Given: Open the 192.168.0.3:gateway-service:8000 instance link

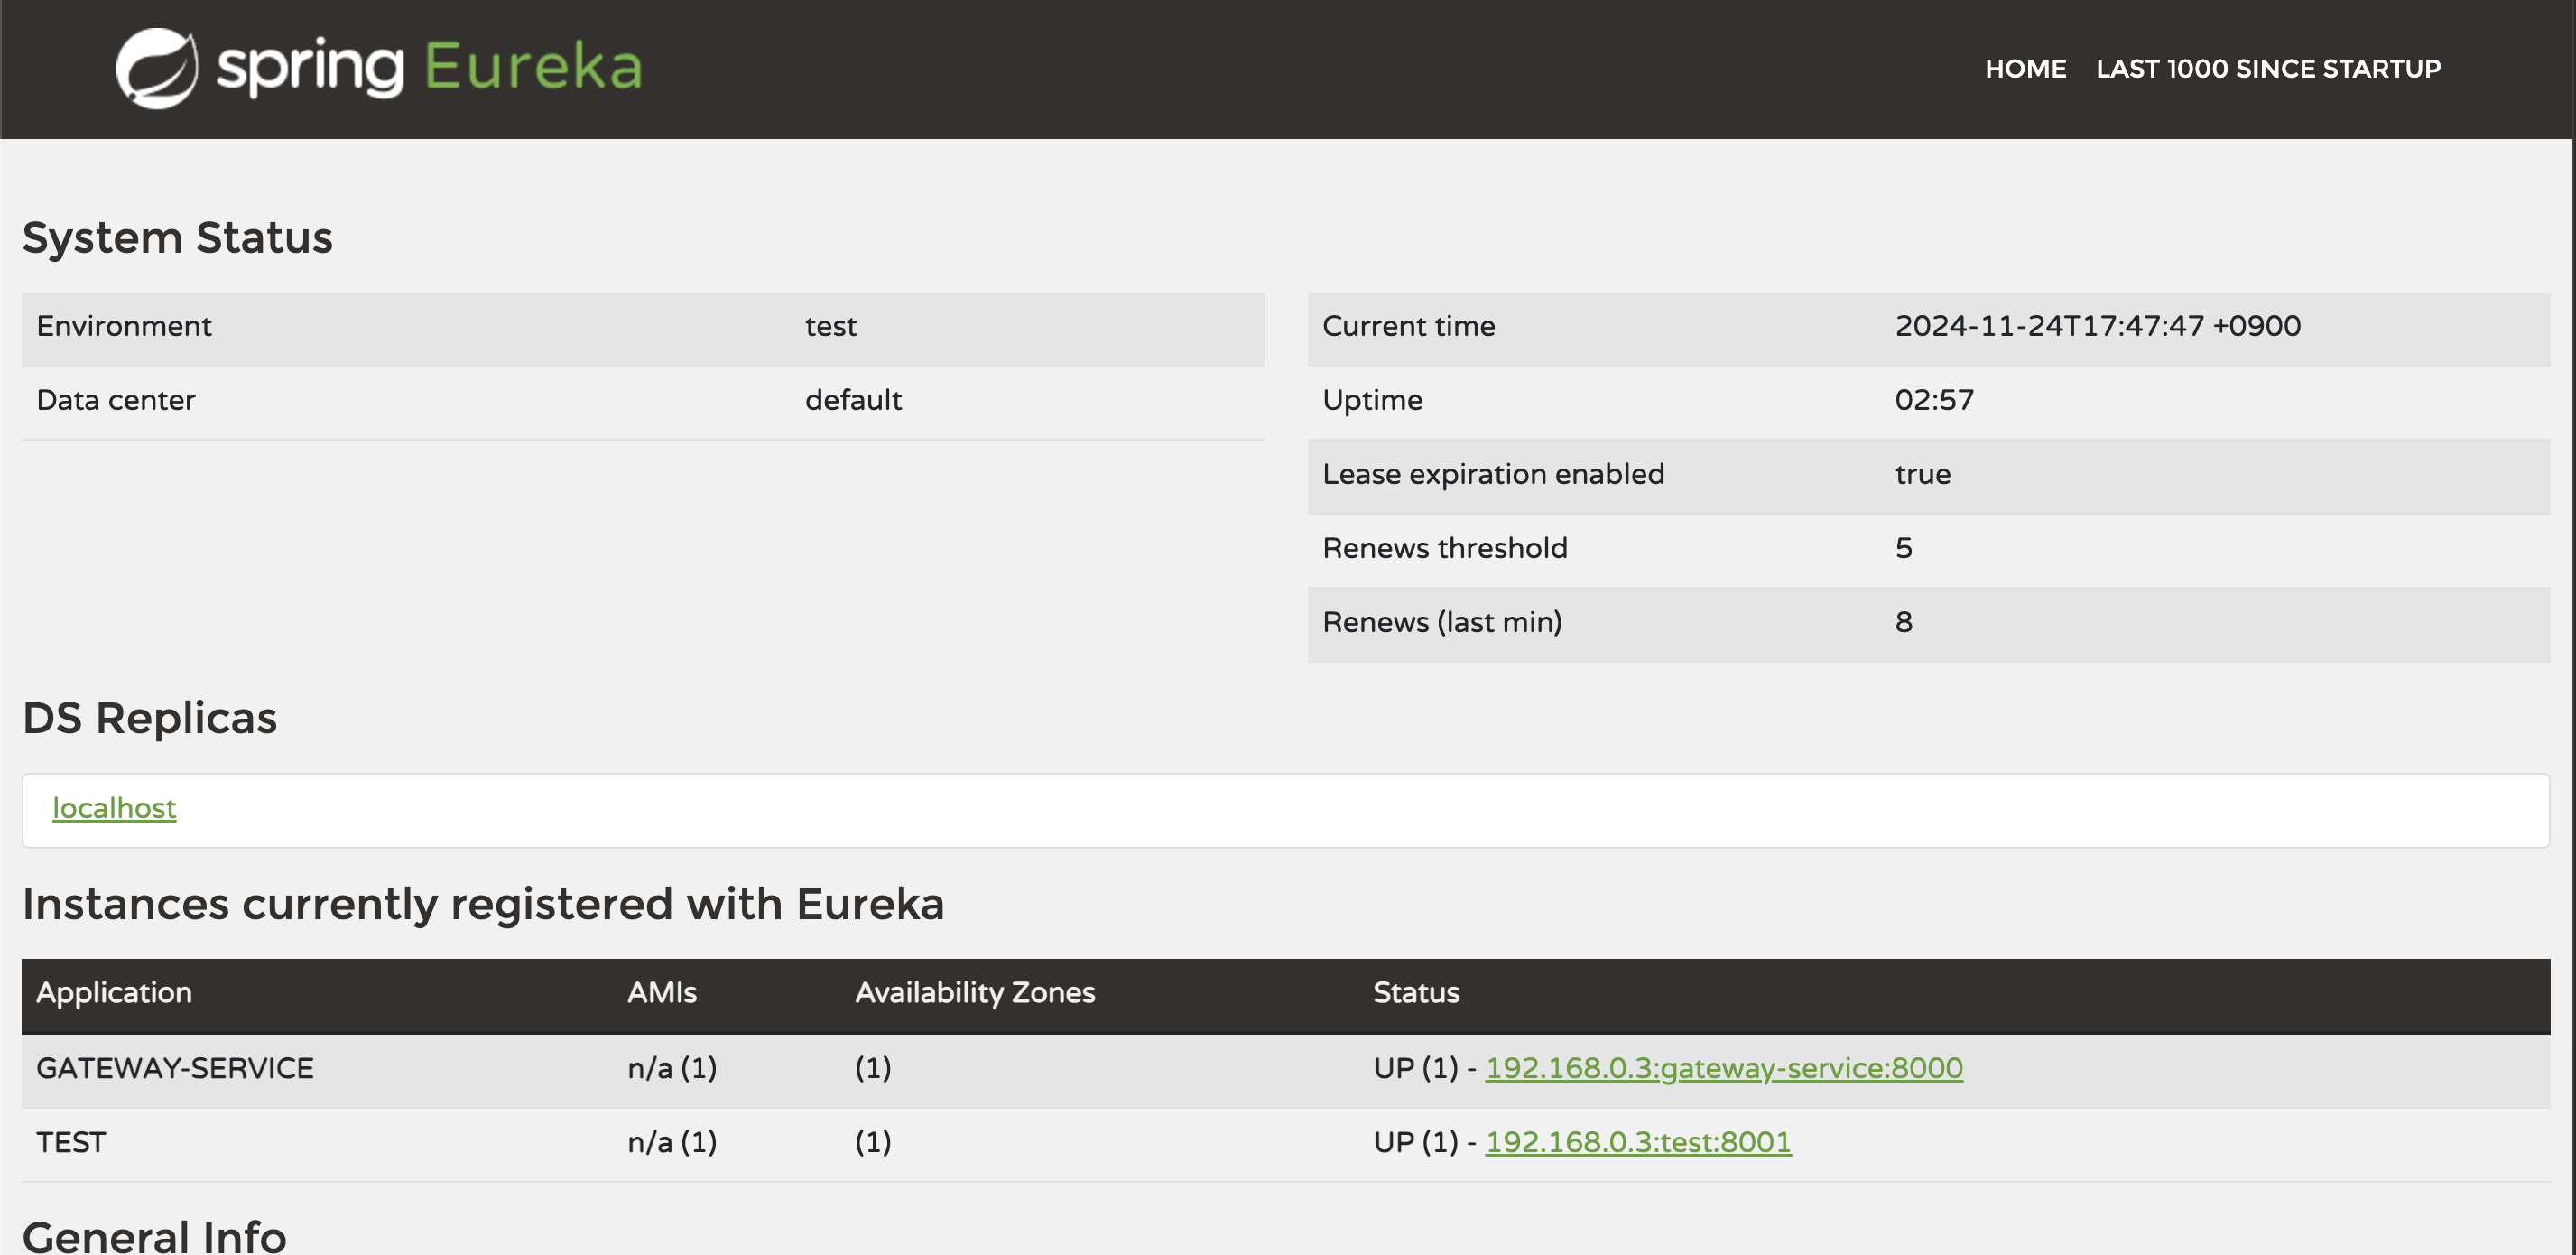Looking at the screenshot, I should tap(1724, 1068).
